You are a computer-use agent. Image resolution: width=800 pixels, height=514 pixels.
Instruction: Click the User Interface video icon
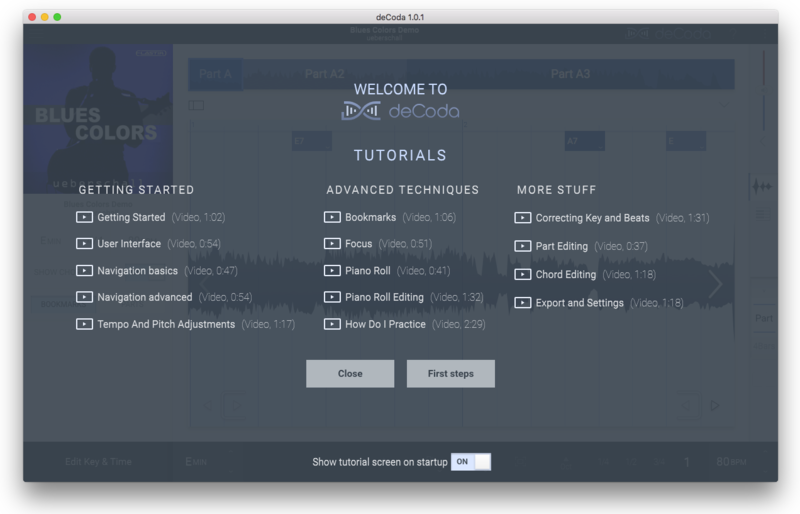84,244
